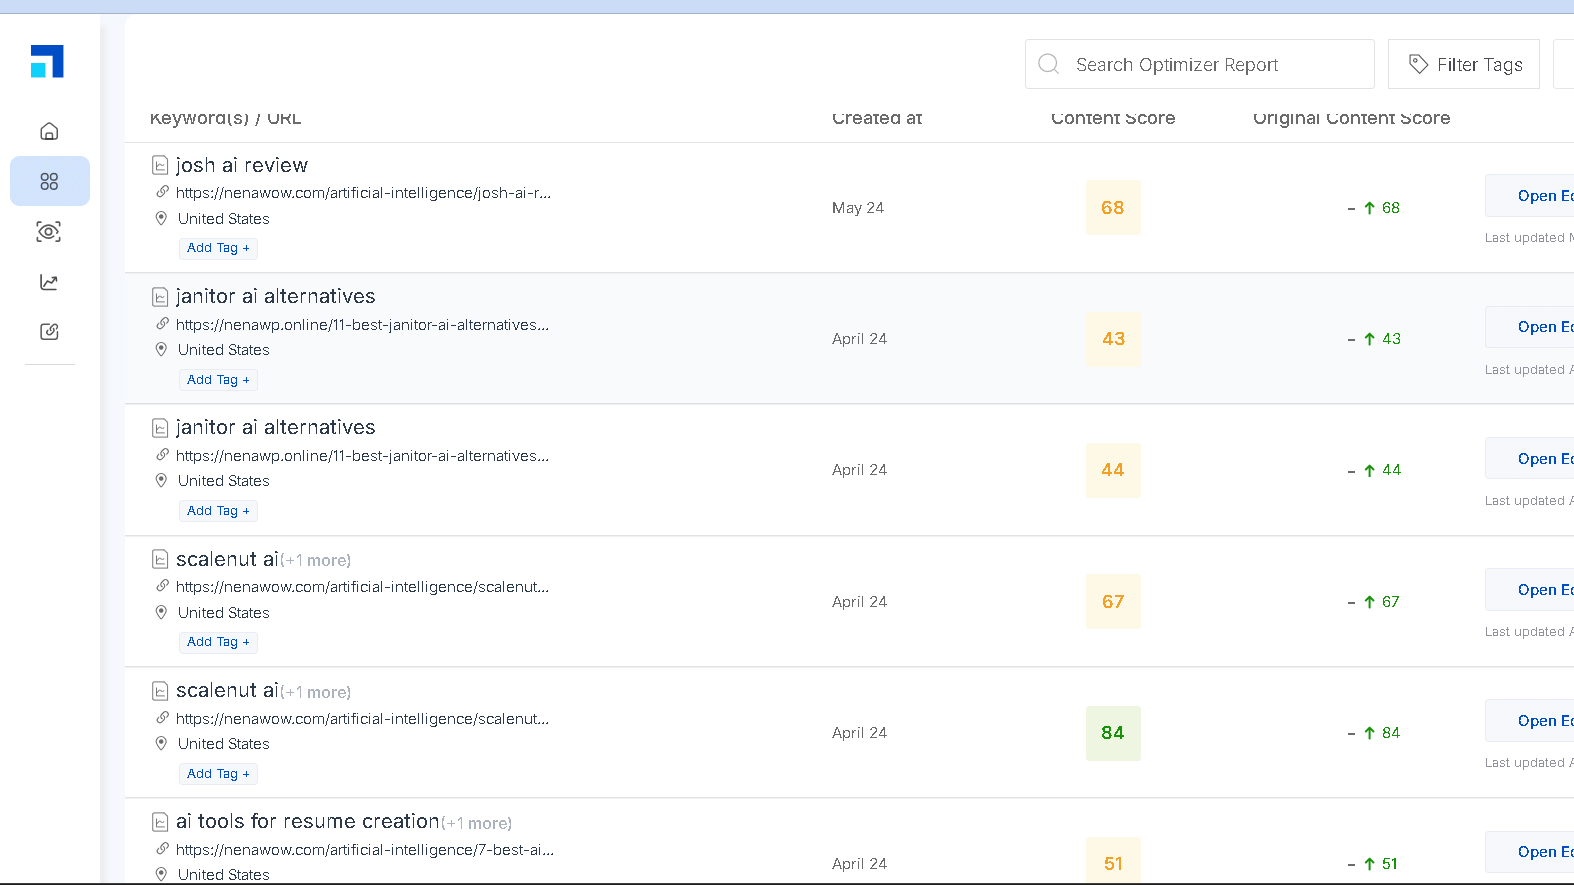Open Editor for the report scoring 67
The height and width of the screenshot is (885, 1574).
click(1530, 590)
